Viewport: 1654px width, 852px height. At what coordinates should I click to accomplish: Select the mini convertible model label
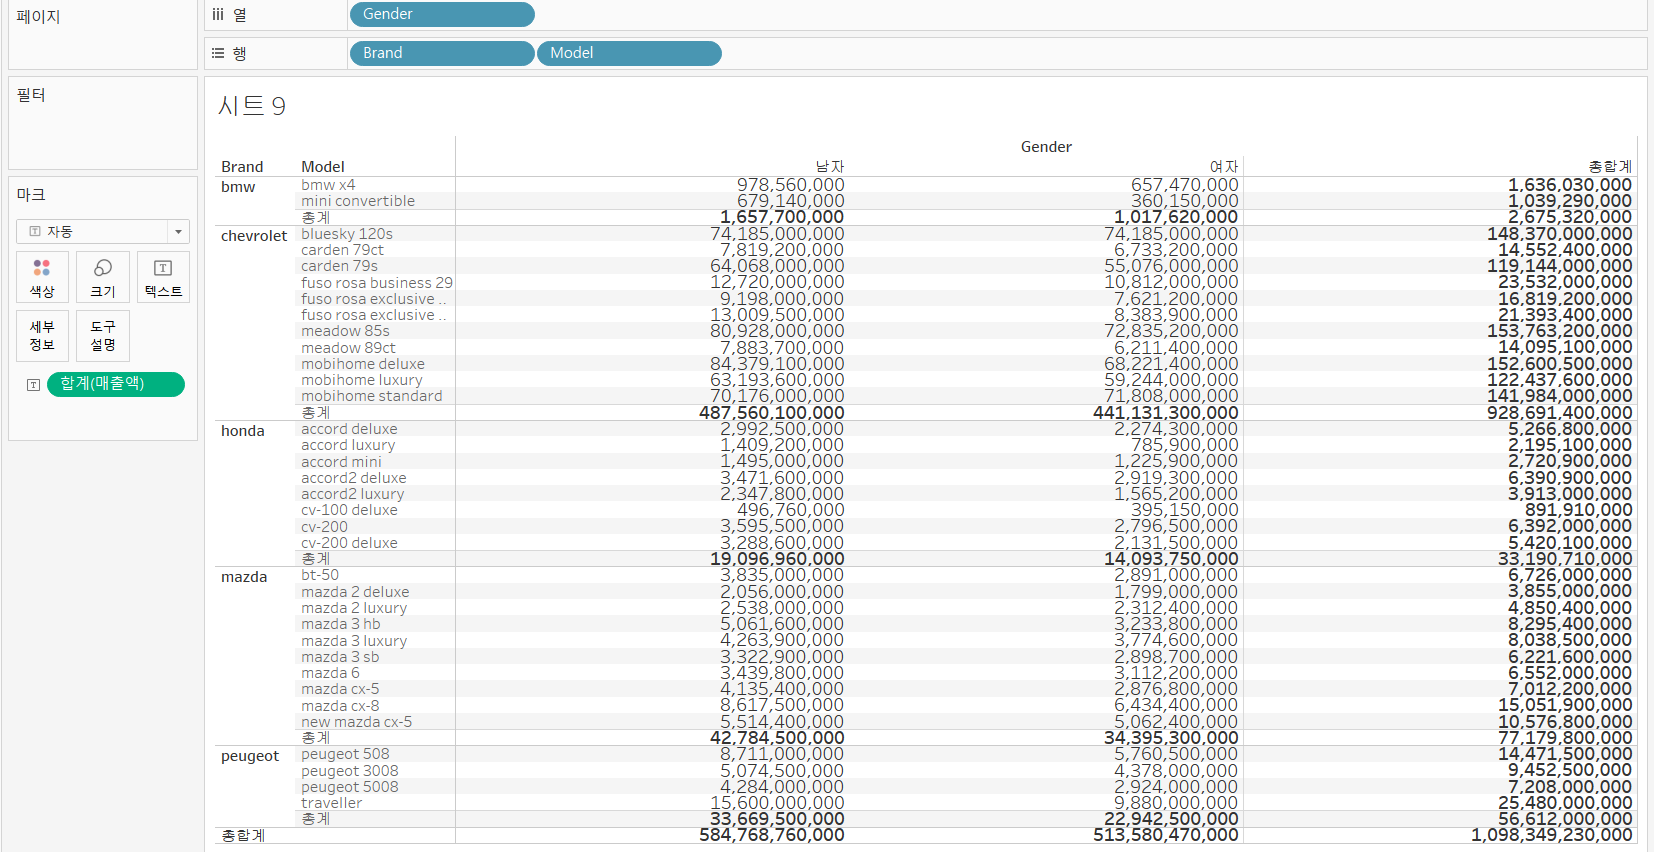(x=358, y=201)
